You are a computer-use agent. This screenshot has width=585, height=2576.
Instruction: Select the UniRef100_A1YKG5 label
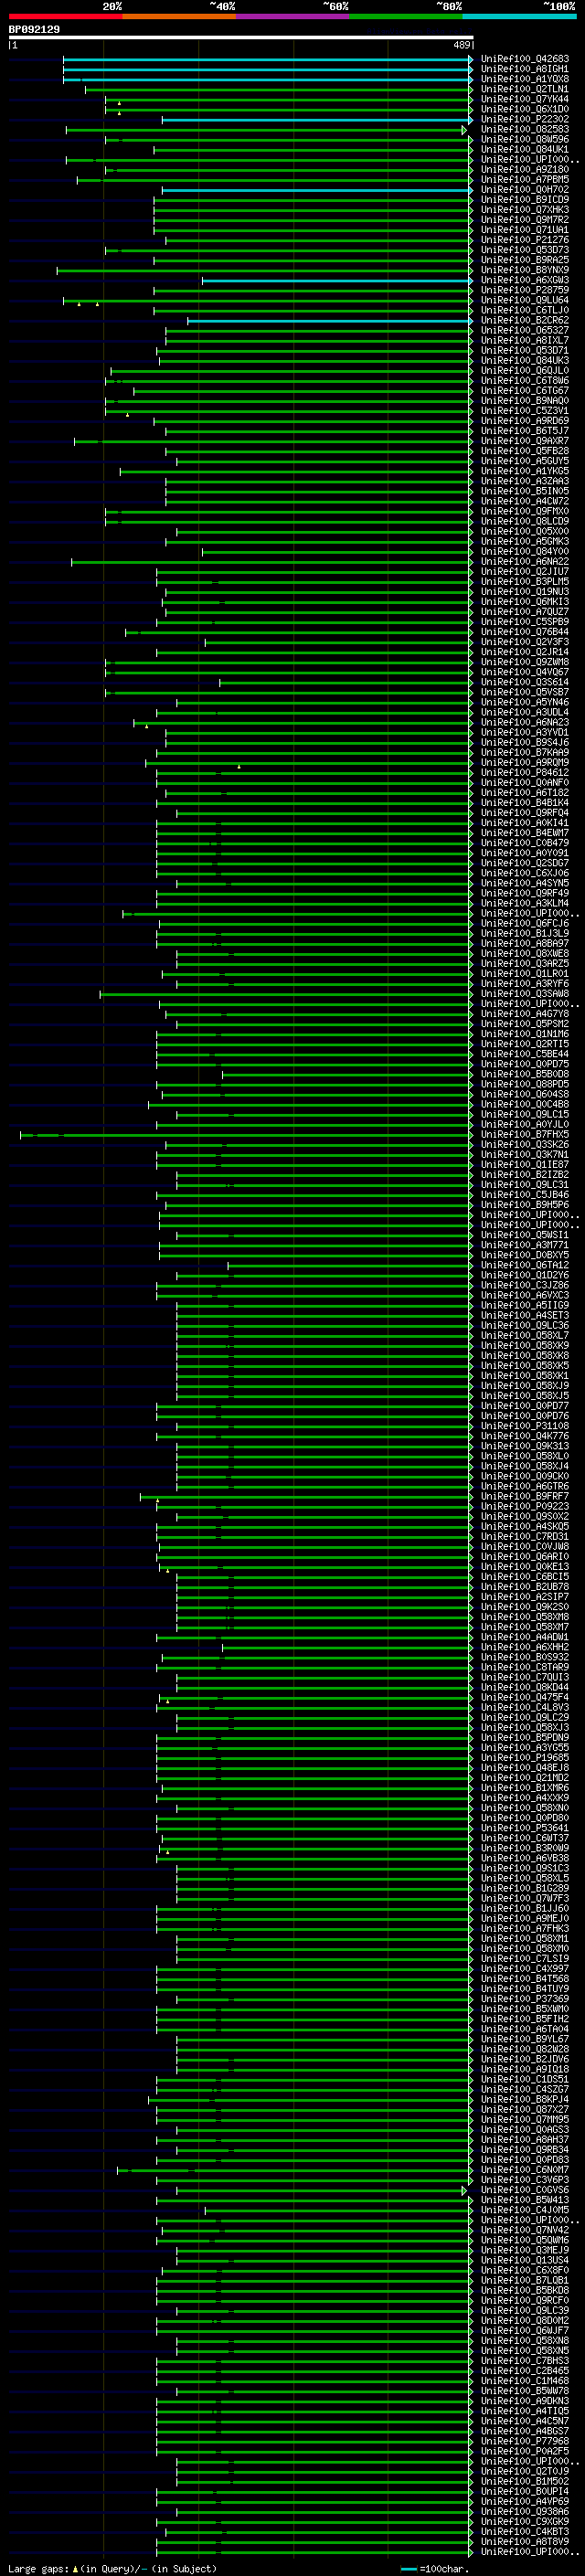524,471
